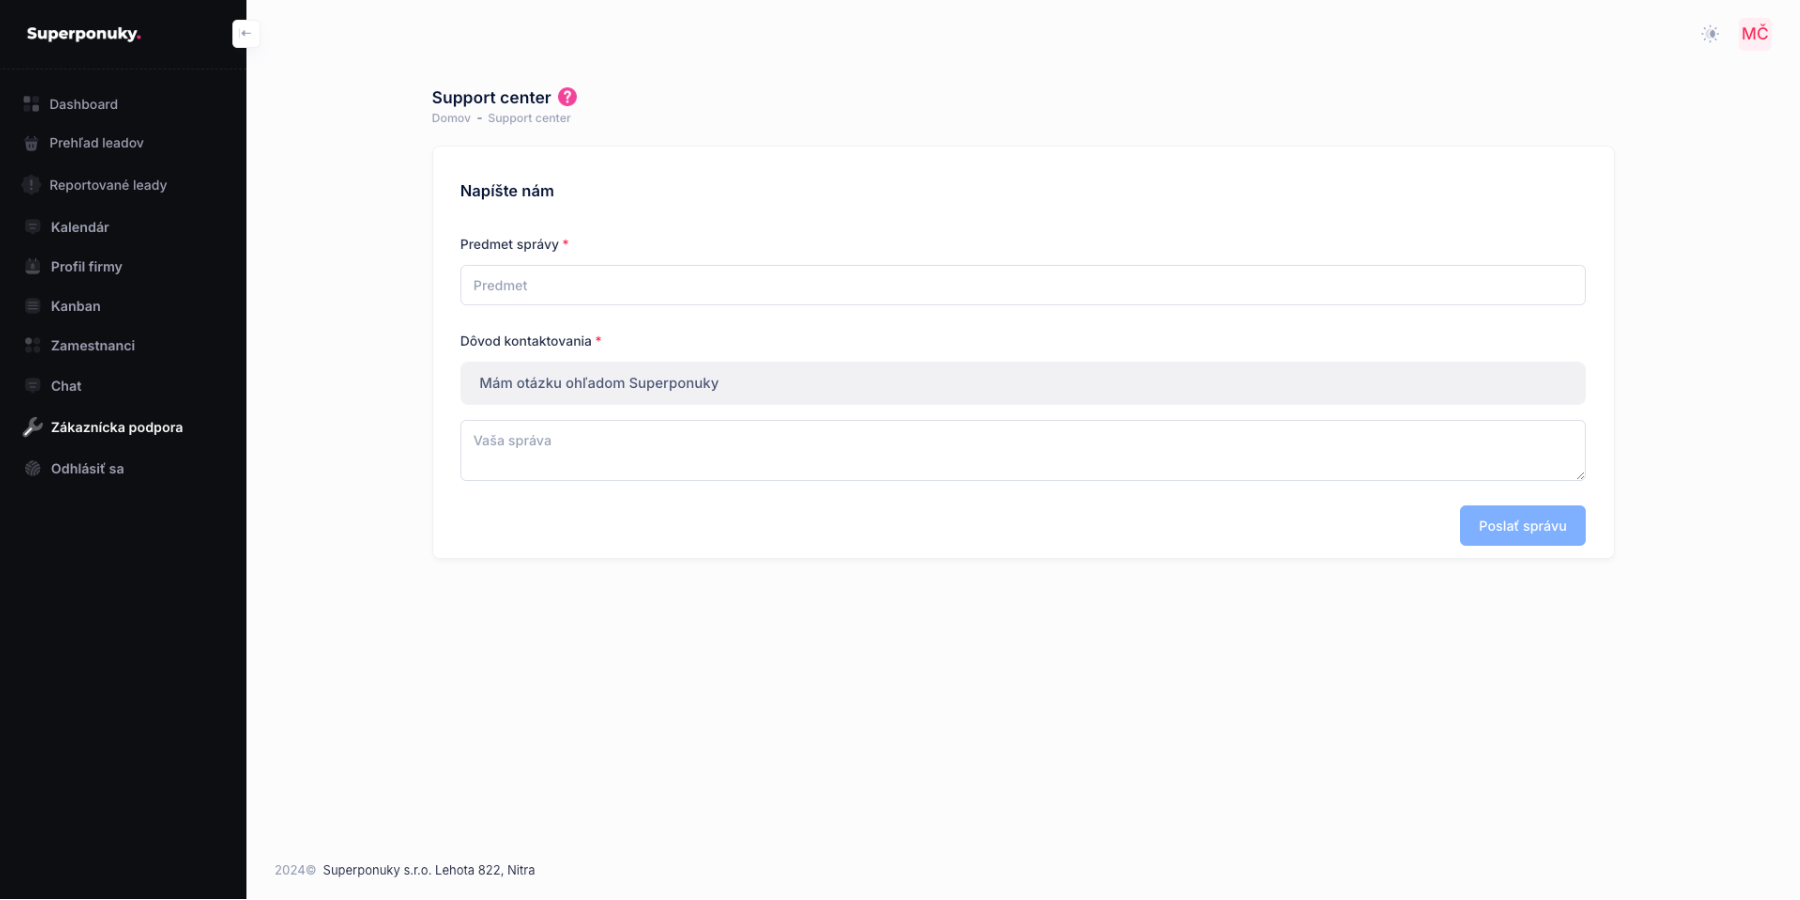
Task: Click the Dashboard icon in sidebar
Action: 31,104
